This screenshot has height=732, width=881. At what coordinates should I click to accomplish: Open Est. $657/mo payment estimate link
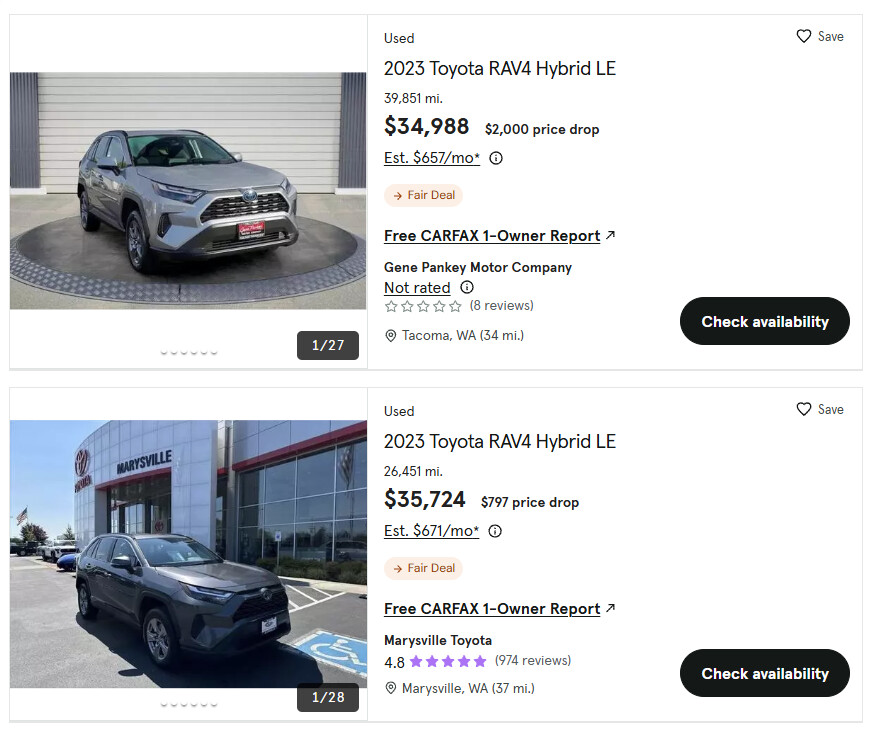[432, 158]
